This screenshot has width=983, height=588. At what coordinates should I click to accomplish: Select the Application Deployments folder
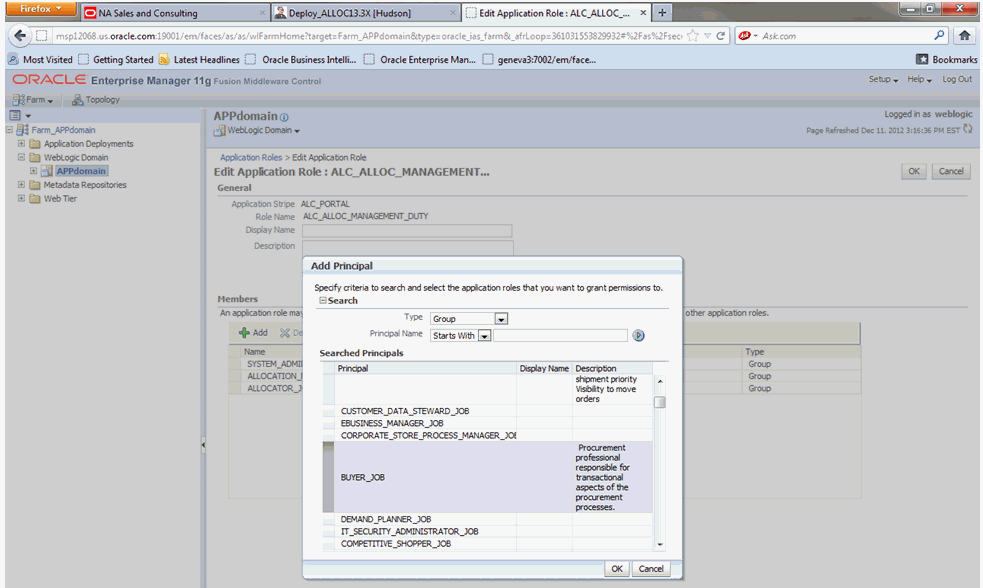[x=88, y=144]
